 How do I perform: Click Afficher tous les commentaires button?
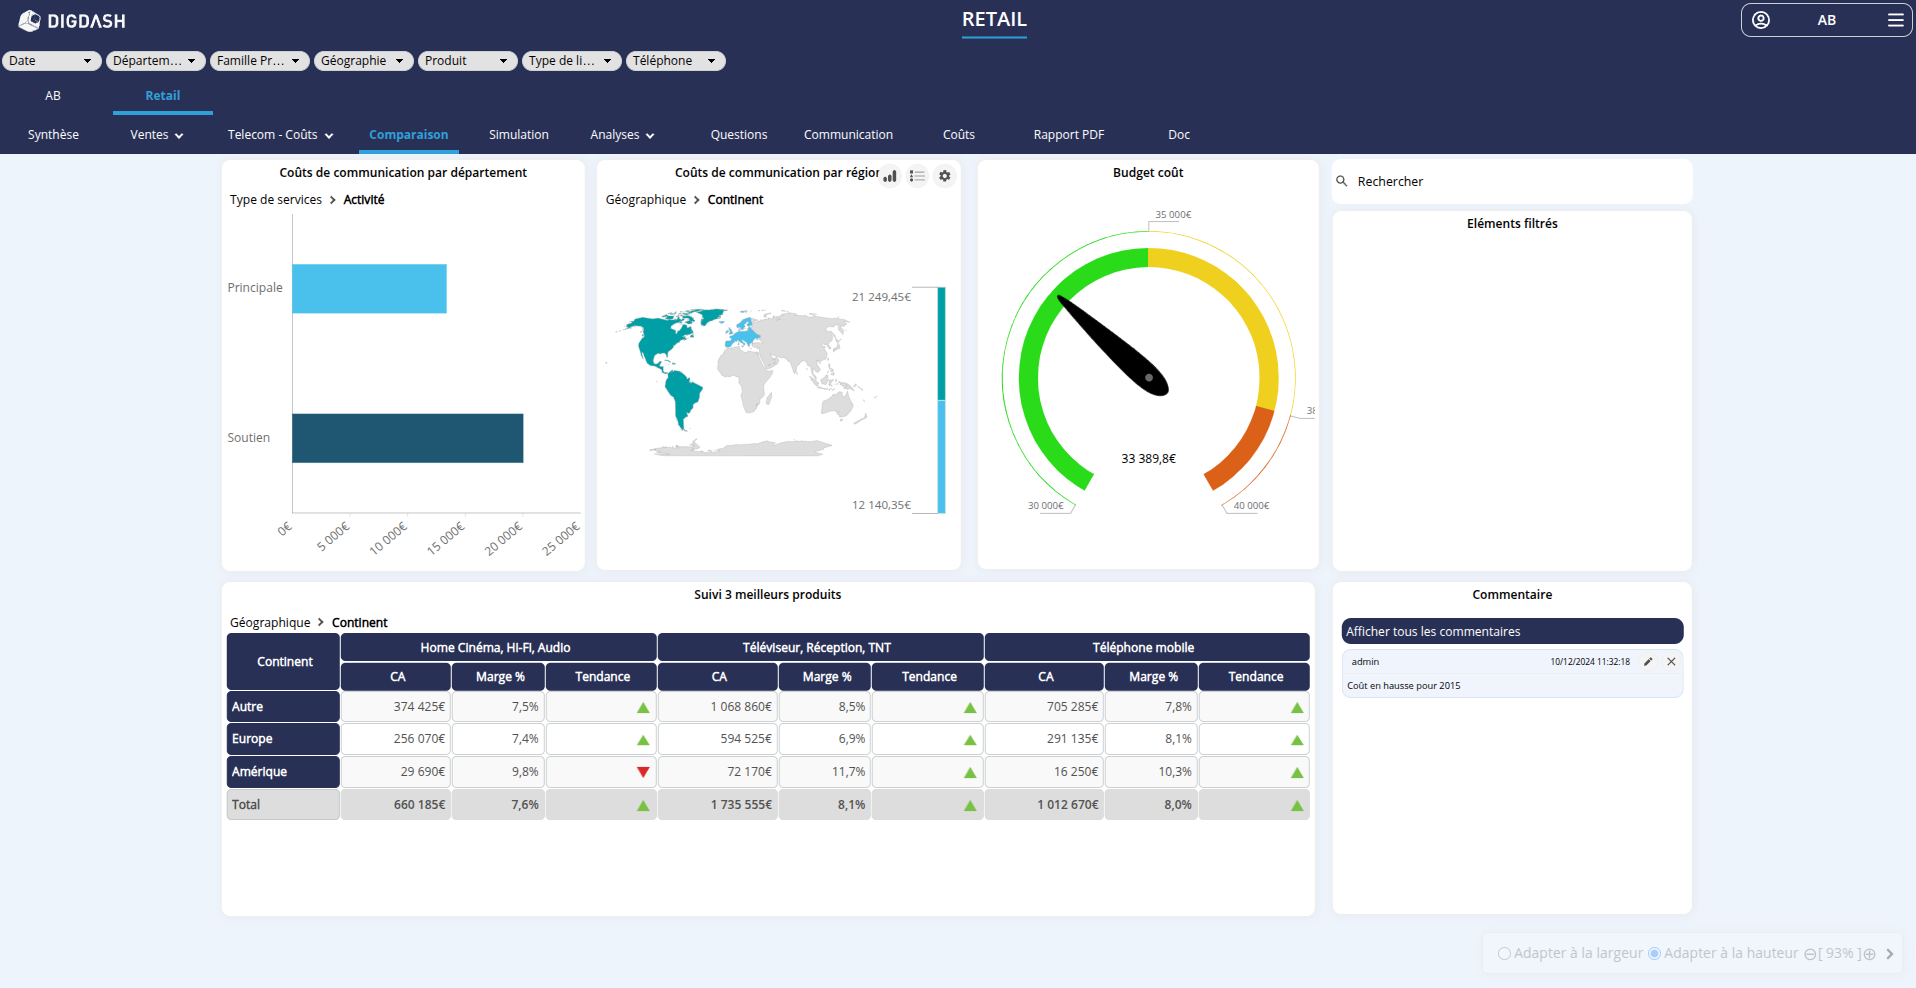tap(1511, 631)
